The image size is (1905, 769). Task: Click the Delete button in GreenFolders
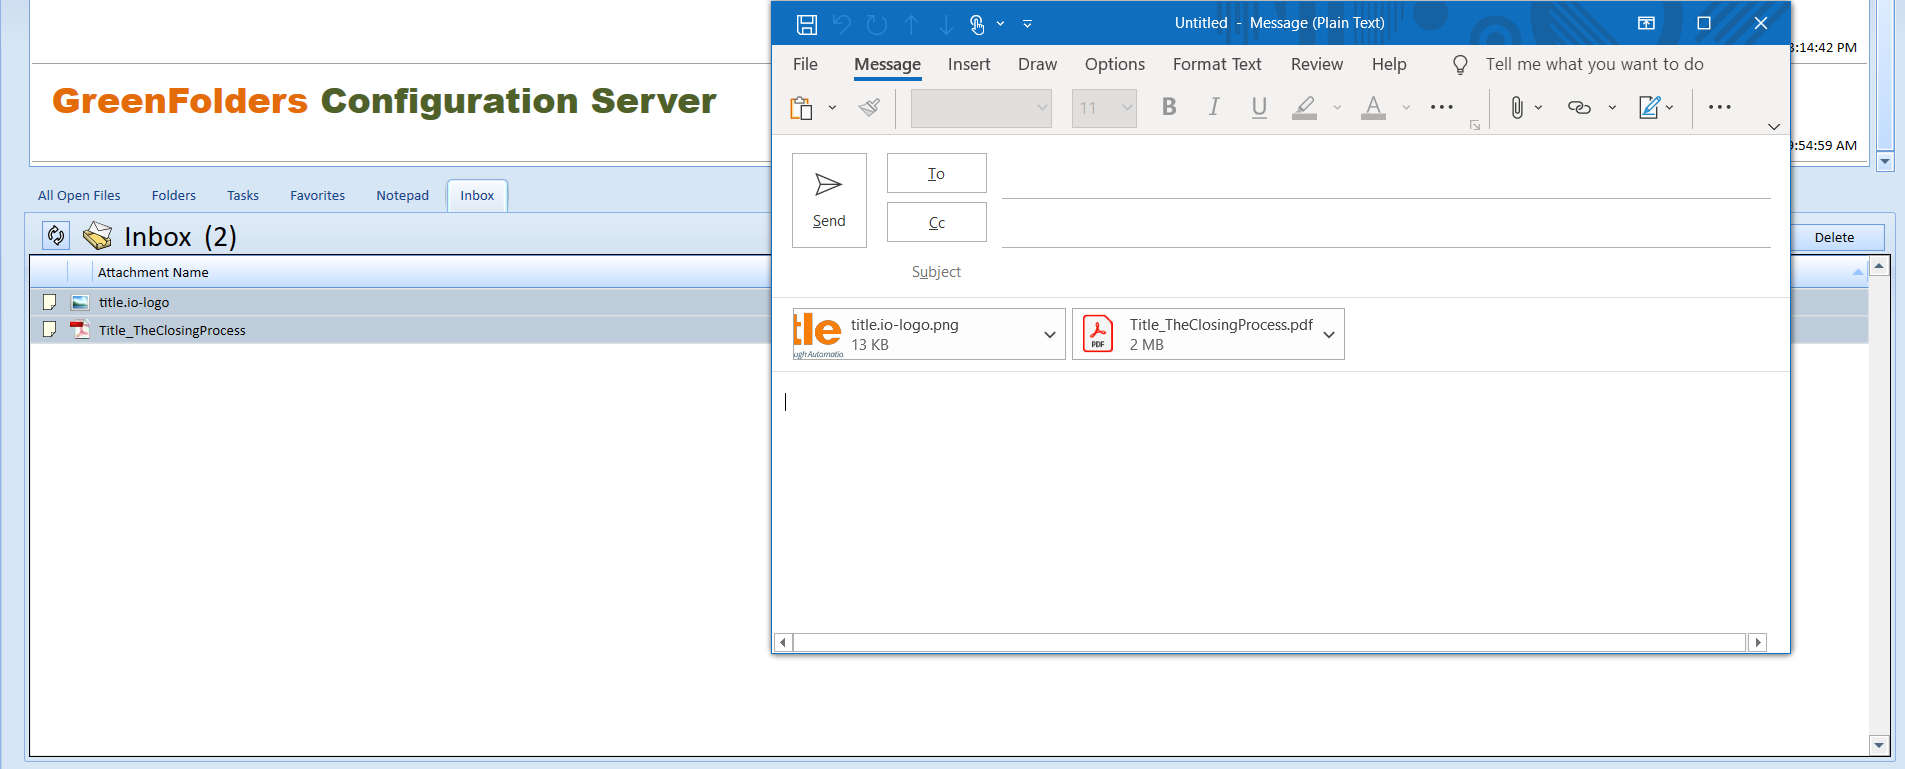tap(1834, 237)
